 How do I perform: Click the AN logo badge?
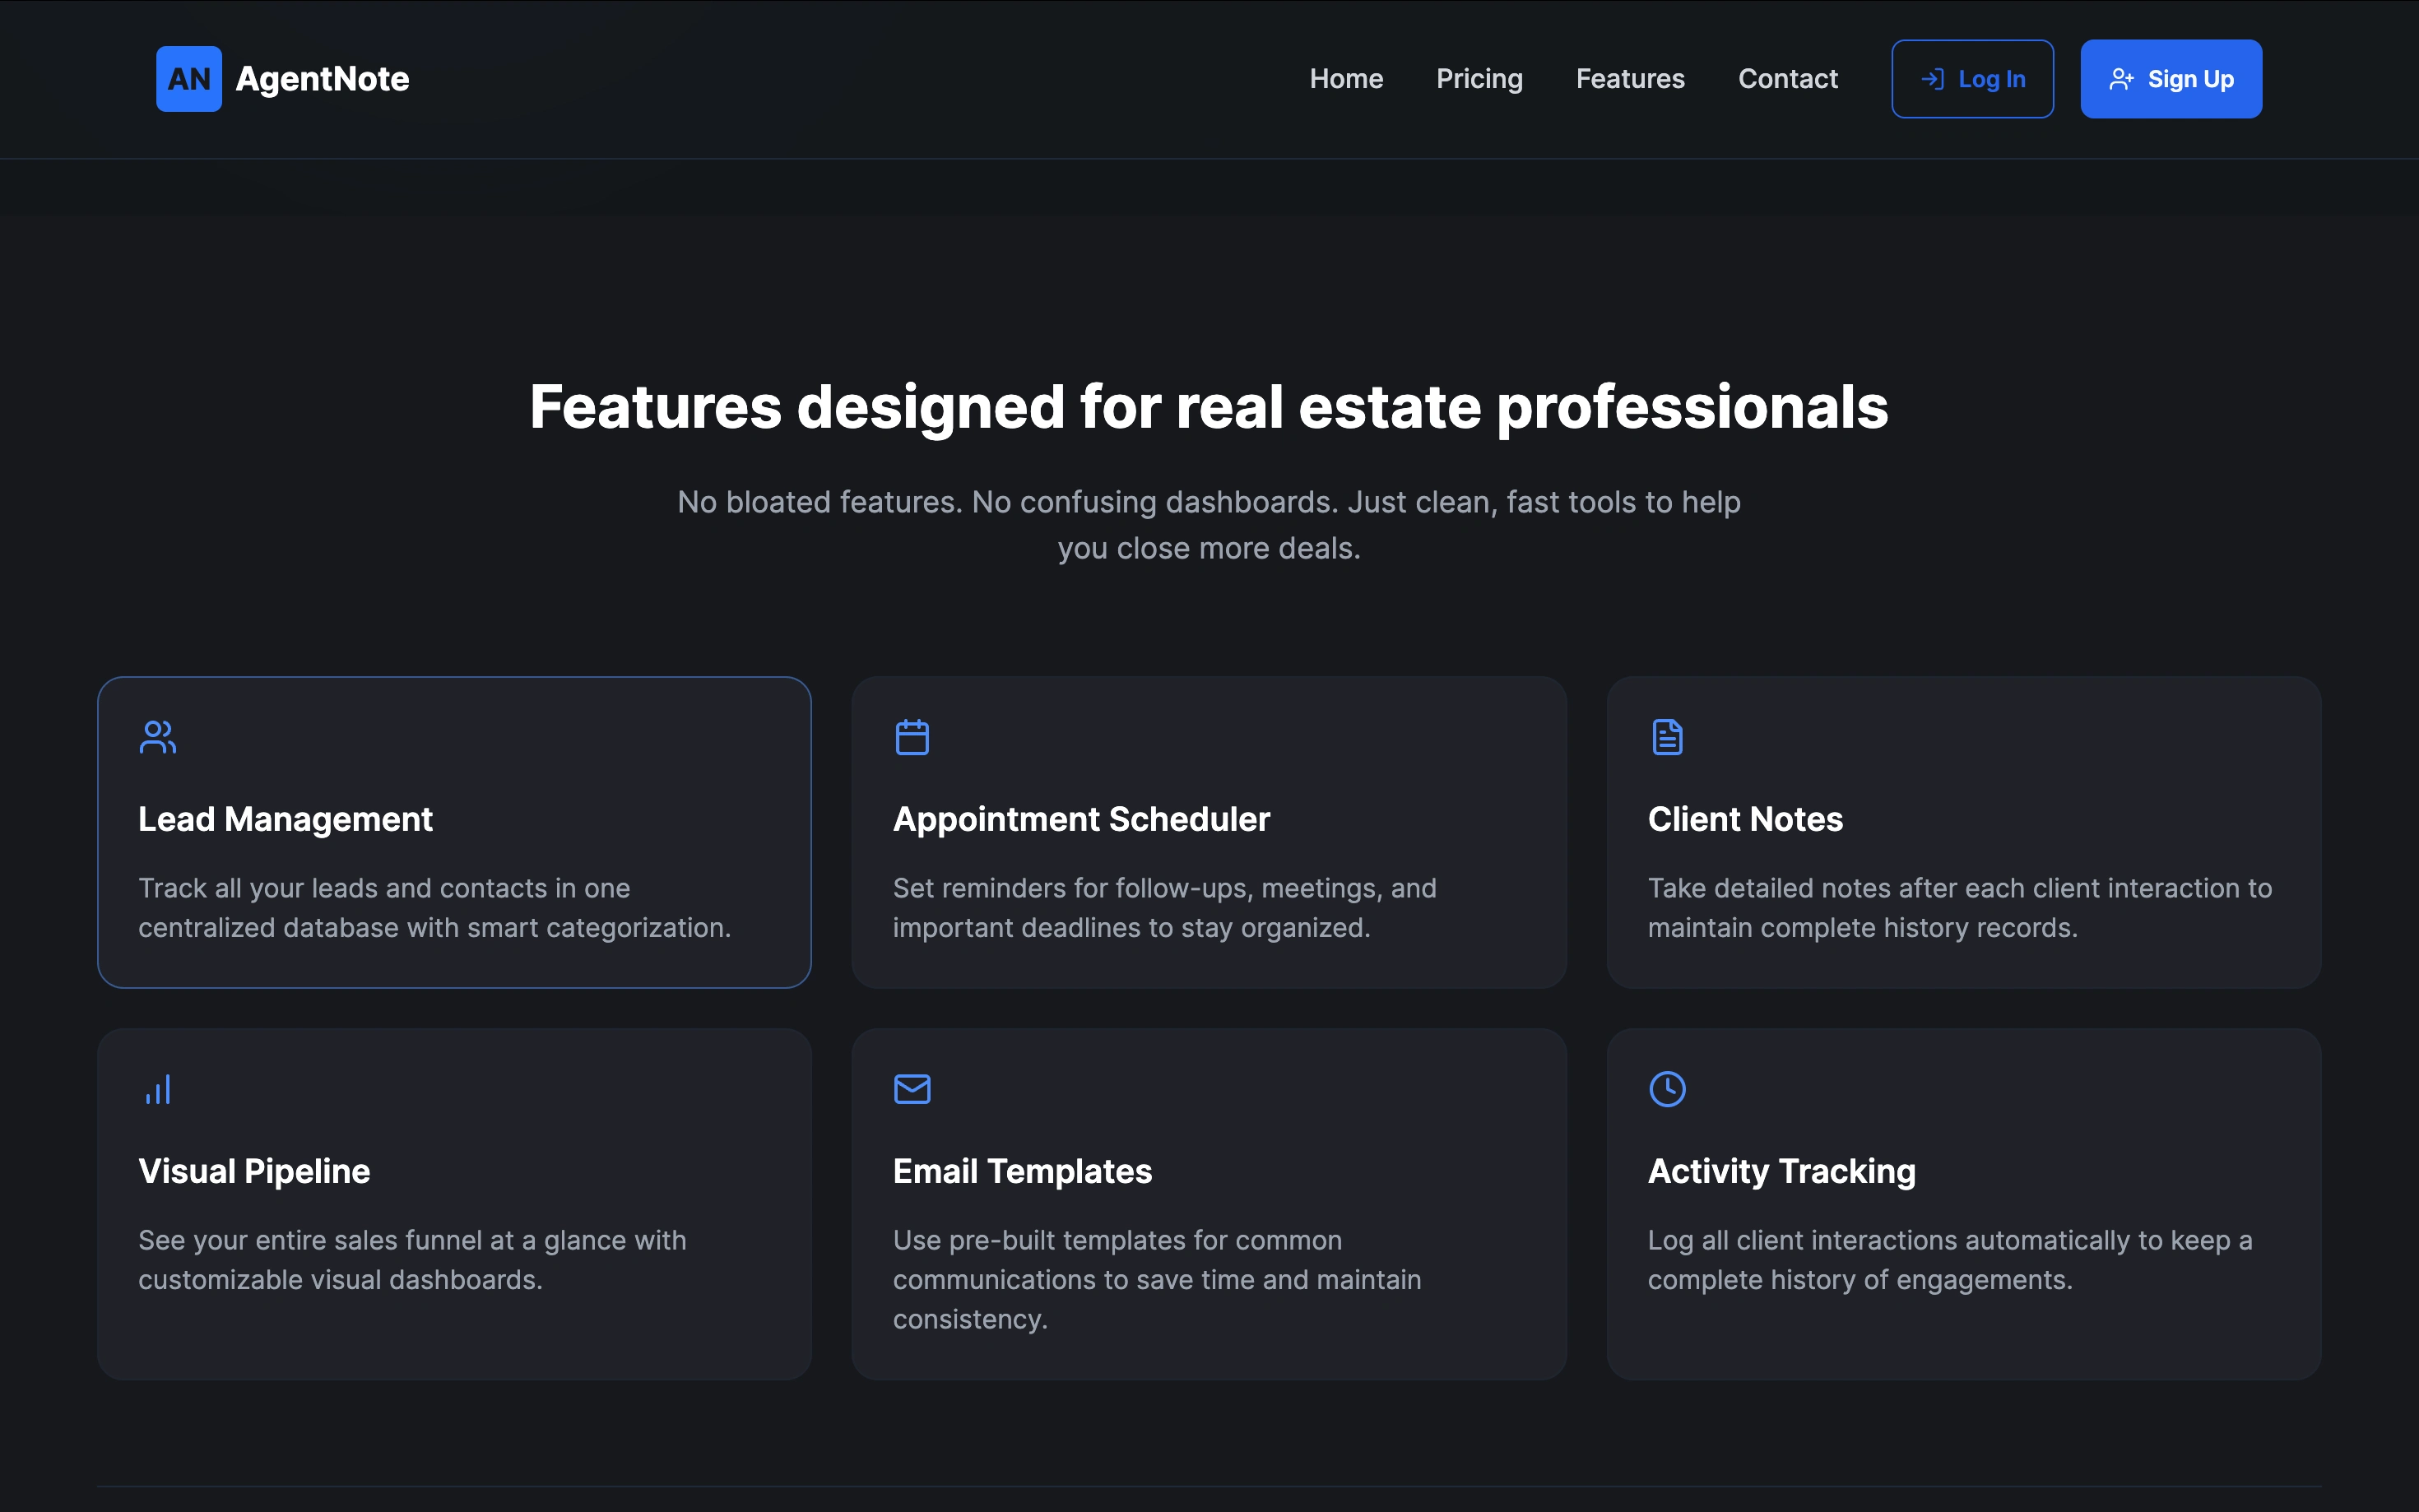[188, 79]
